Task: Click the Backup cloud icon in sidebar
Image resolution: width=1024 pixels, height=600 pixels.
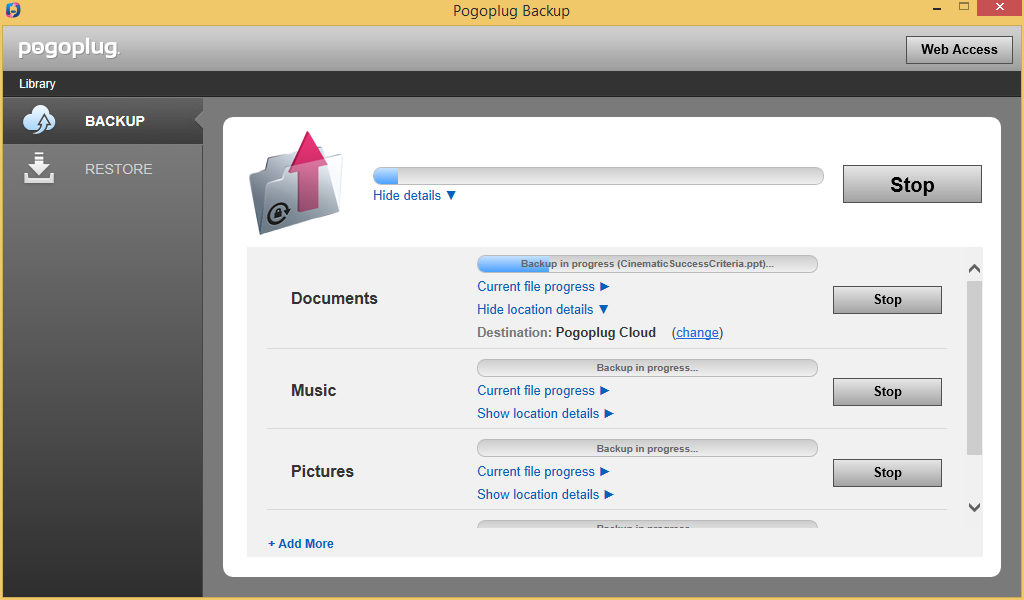Action: [x=39, y=120]
